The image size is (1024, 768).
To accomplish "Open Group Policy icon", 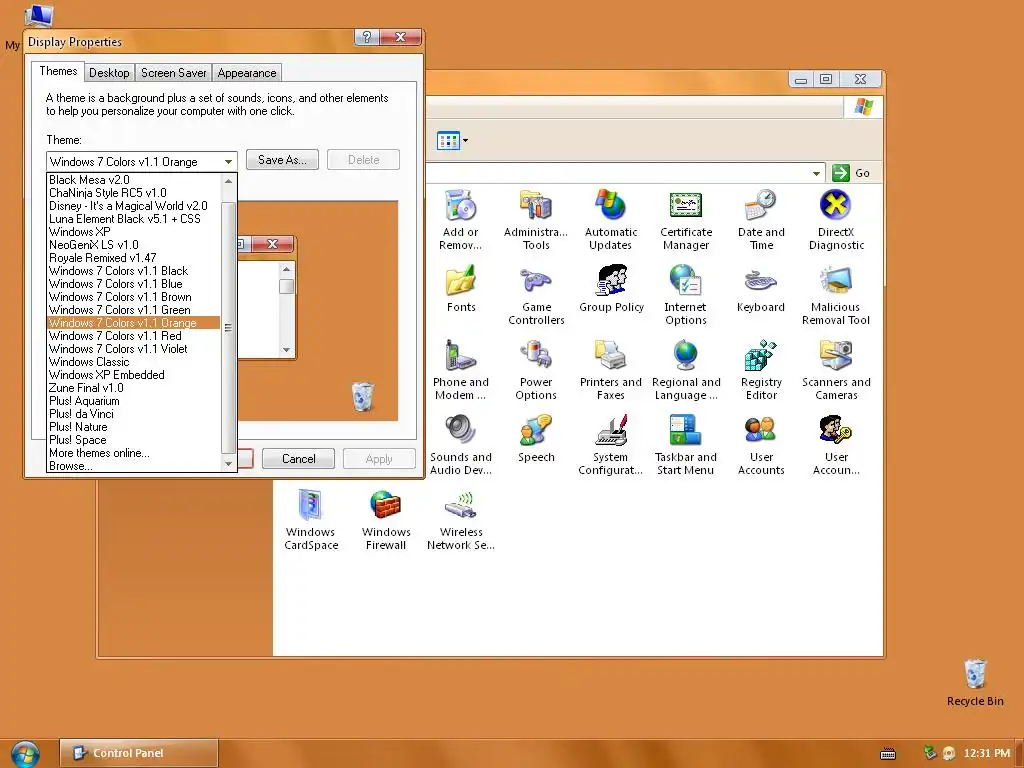I will pyautogui.click(x=611, y=289).
